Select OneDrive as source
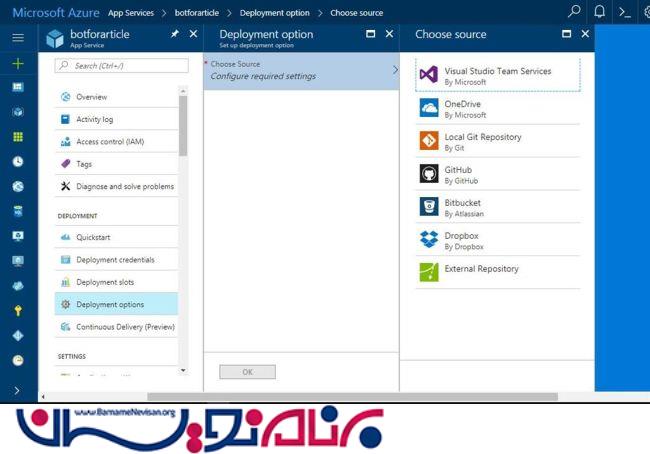The height and width of the screenshot is (454, 650). click(498, 109)
